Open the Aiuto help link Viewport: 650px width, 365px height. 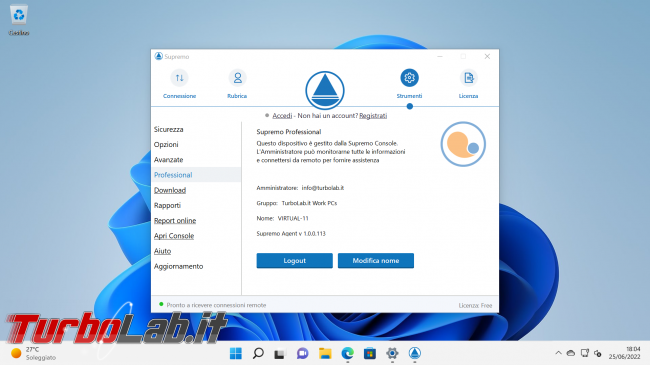(x=162, y=251)
